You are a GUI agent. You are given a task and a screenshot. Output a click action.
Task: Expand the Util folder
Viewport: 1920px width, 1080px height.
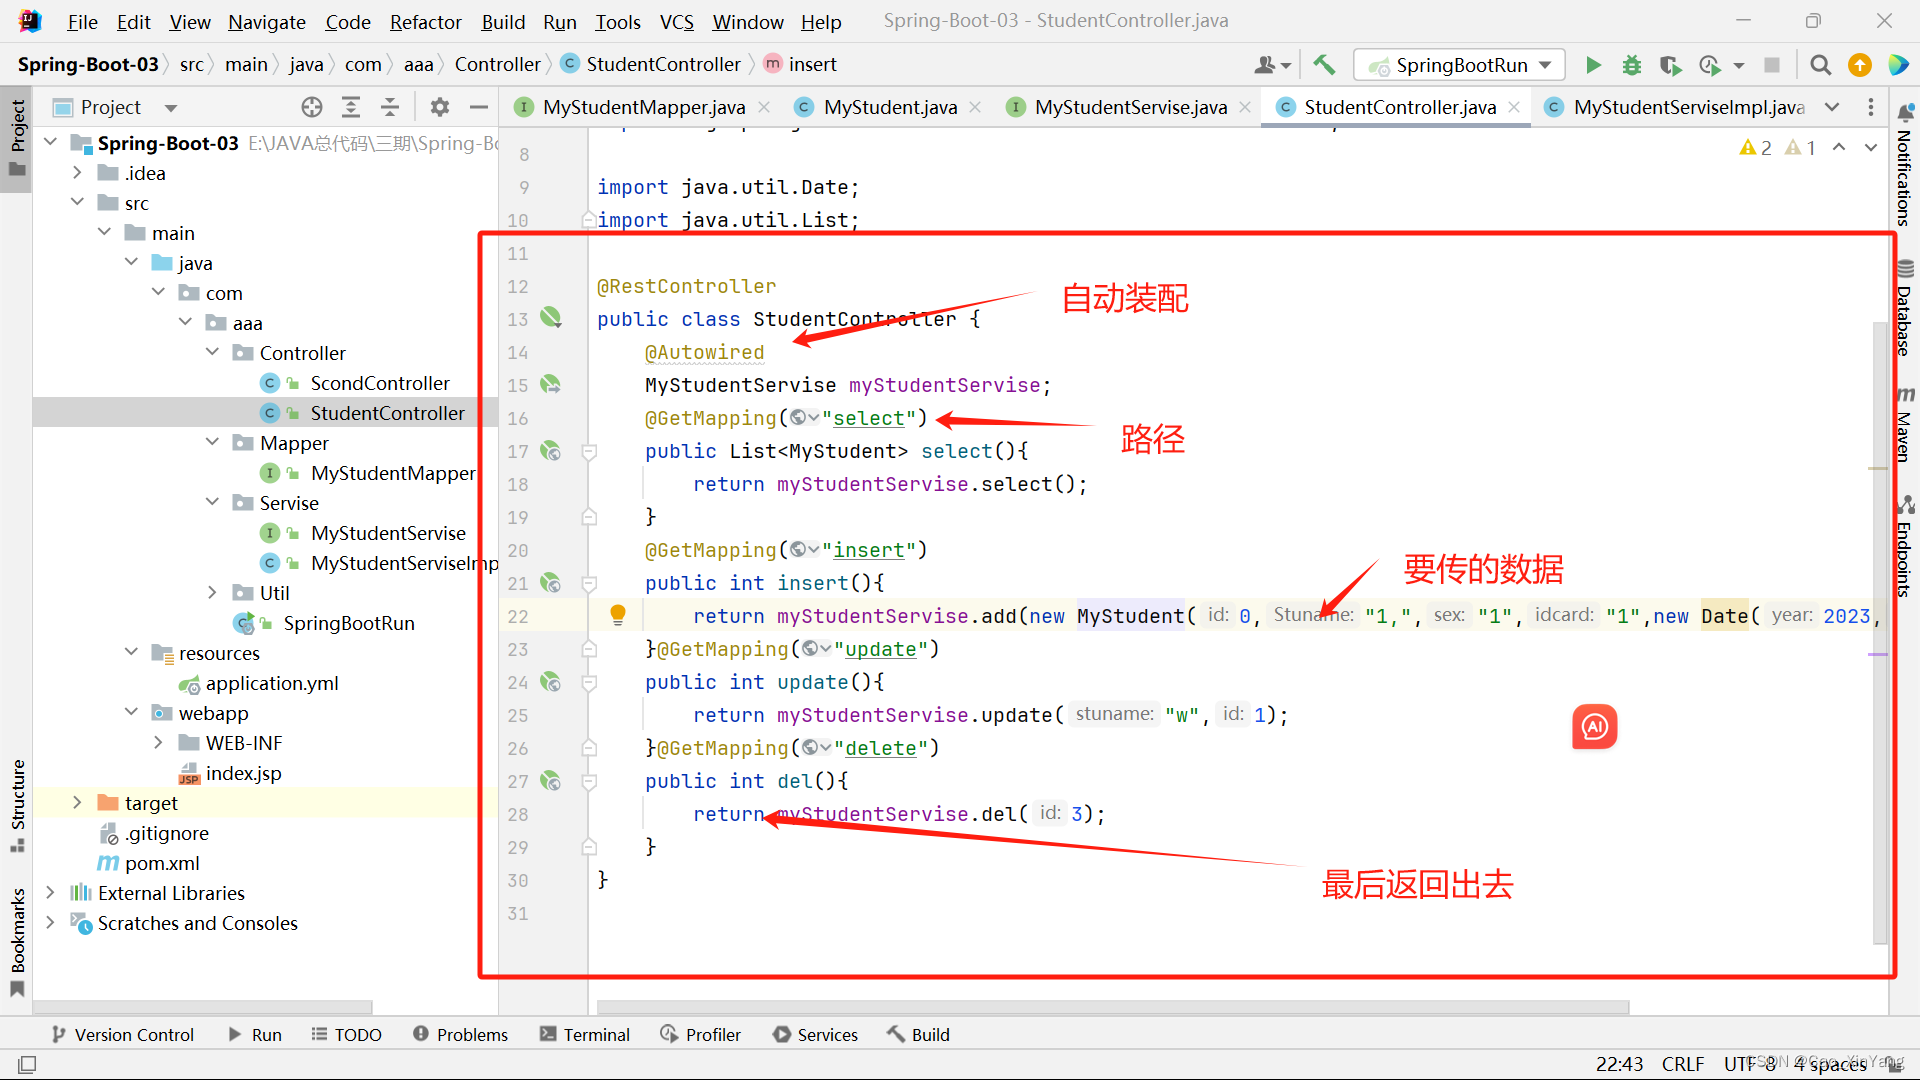click(x=212, y=592)
